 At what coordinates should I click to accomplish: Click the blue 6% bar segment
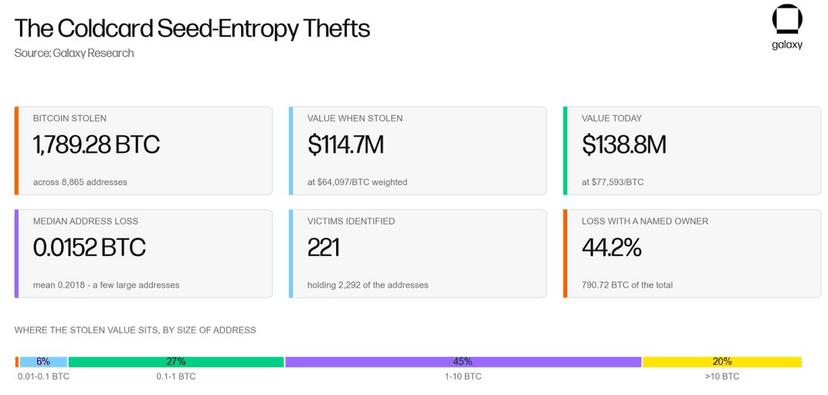pyautogui.click(x=43, y=362)
